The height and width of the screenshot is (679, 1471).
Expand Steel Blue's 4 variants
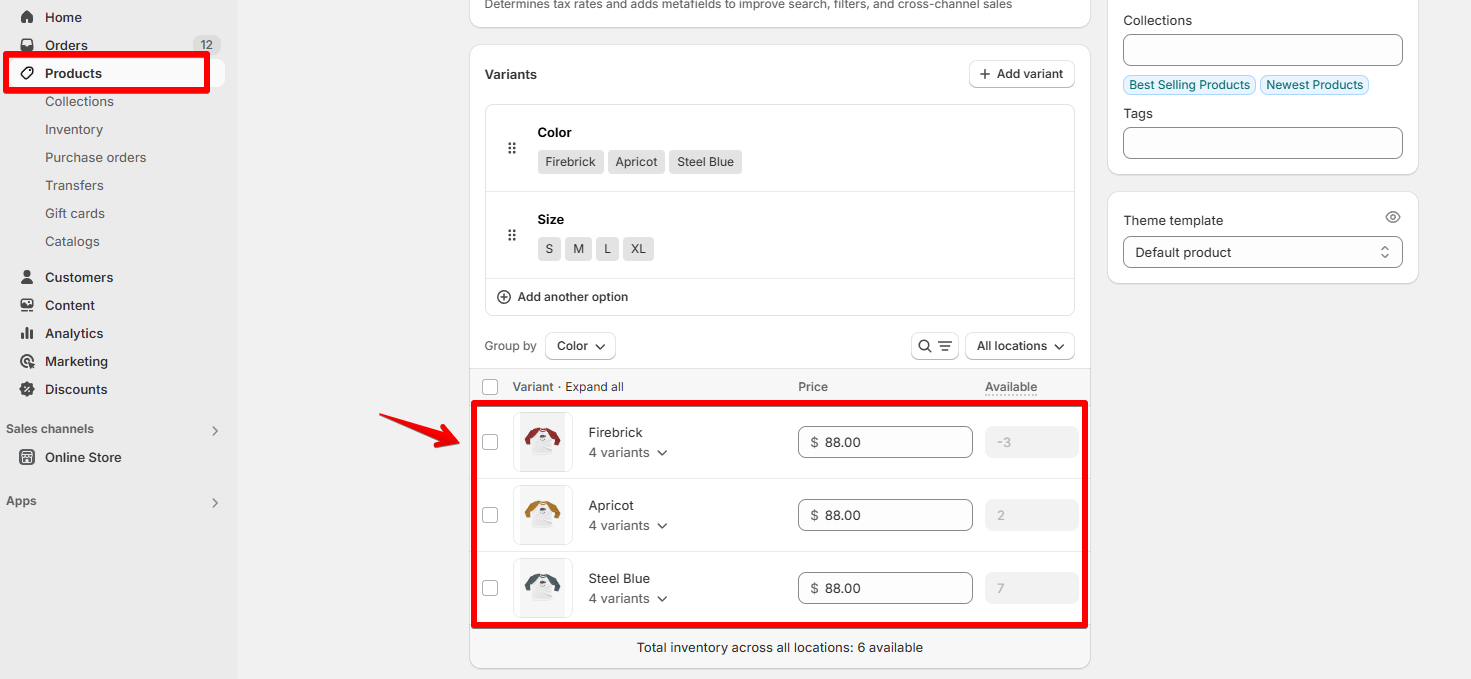pyautogui.click(x=628, y=599)
